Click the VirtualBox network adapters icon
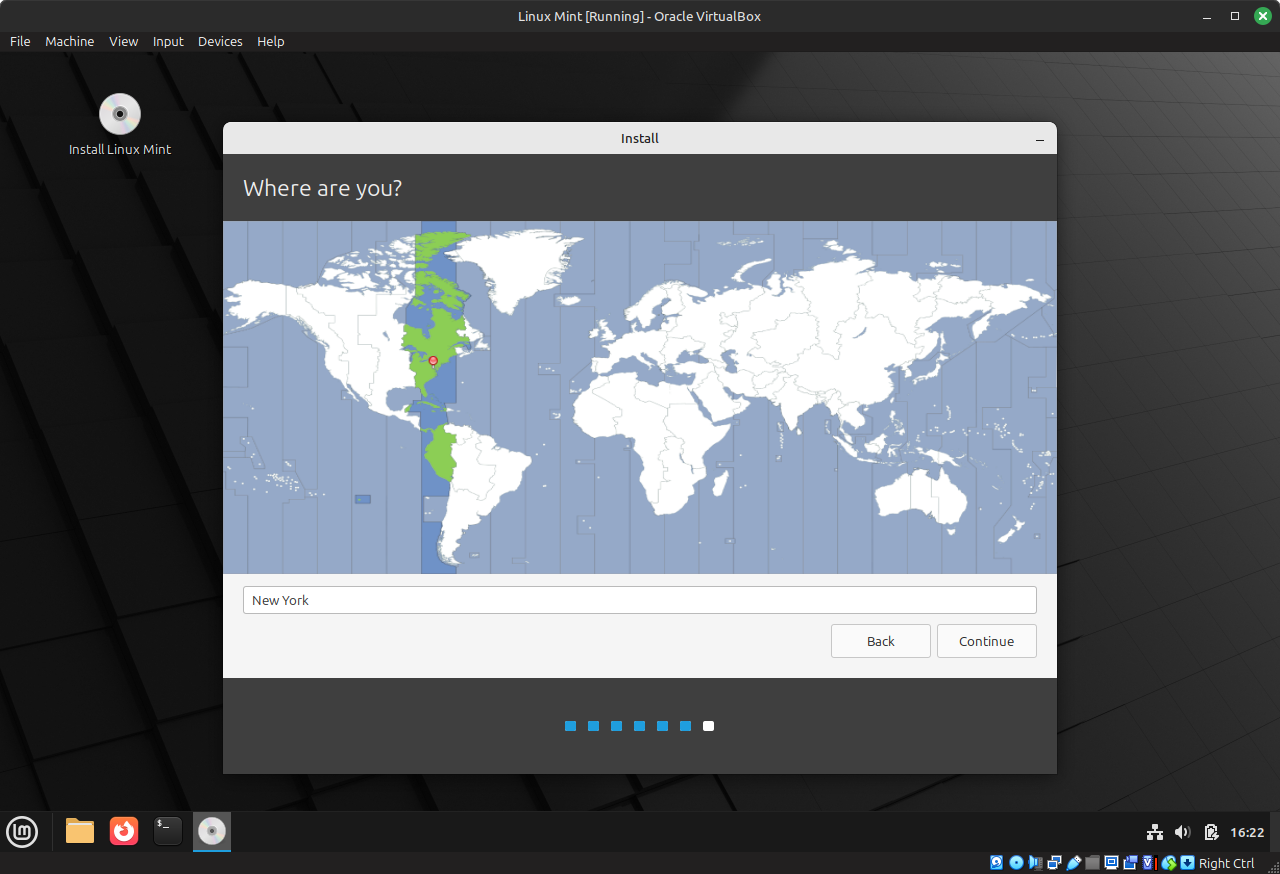 tap(1054, 862)
